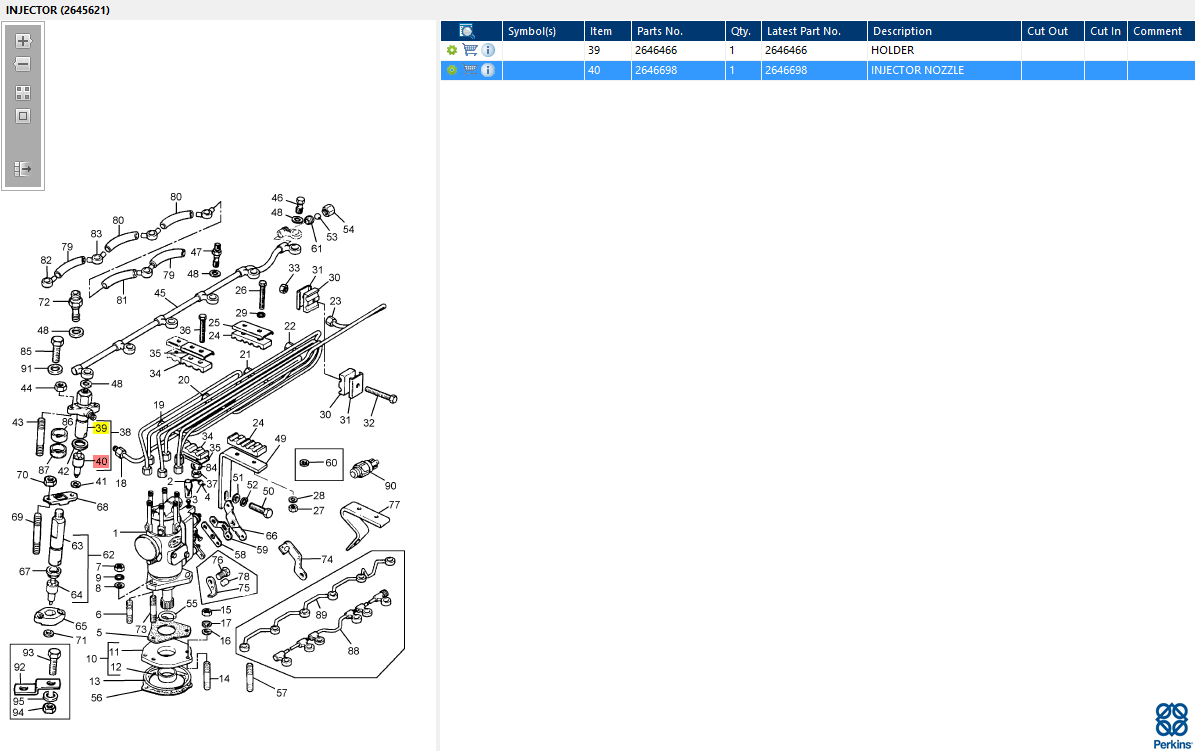Click the Perkins logo
This screenshot has width=1195, height=751.
point(1171,725)
